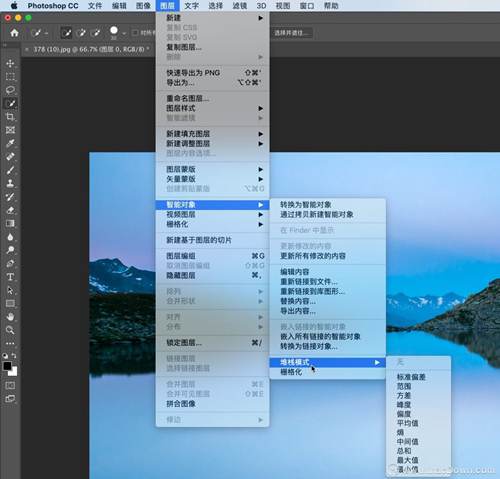Select the Move tool
Screen dimensions: 500x479
[x=10, y=63]
